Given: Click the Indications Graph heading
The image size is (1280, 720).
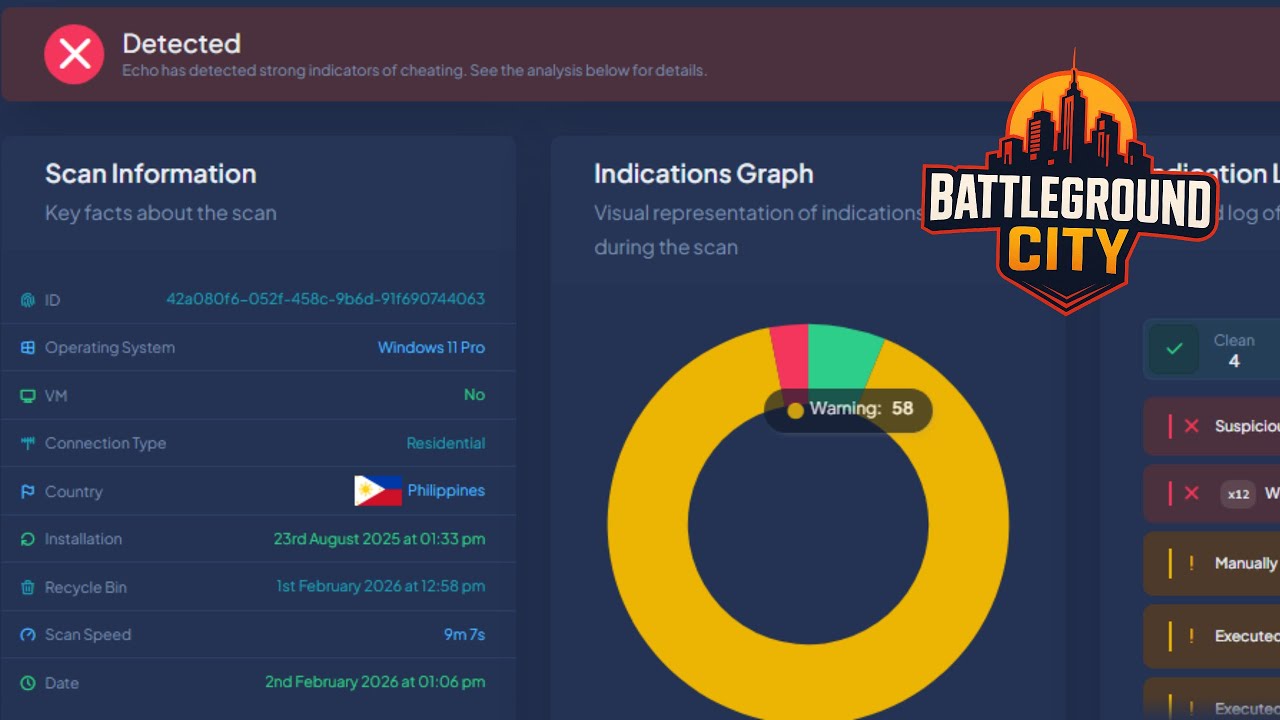Looking at the screenshot, I should coord(704,174).
